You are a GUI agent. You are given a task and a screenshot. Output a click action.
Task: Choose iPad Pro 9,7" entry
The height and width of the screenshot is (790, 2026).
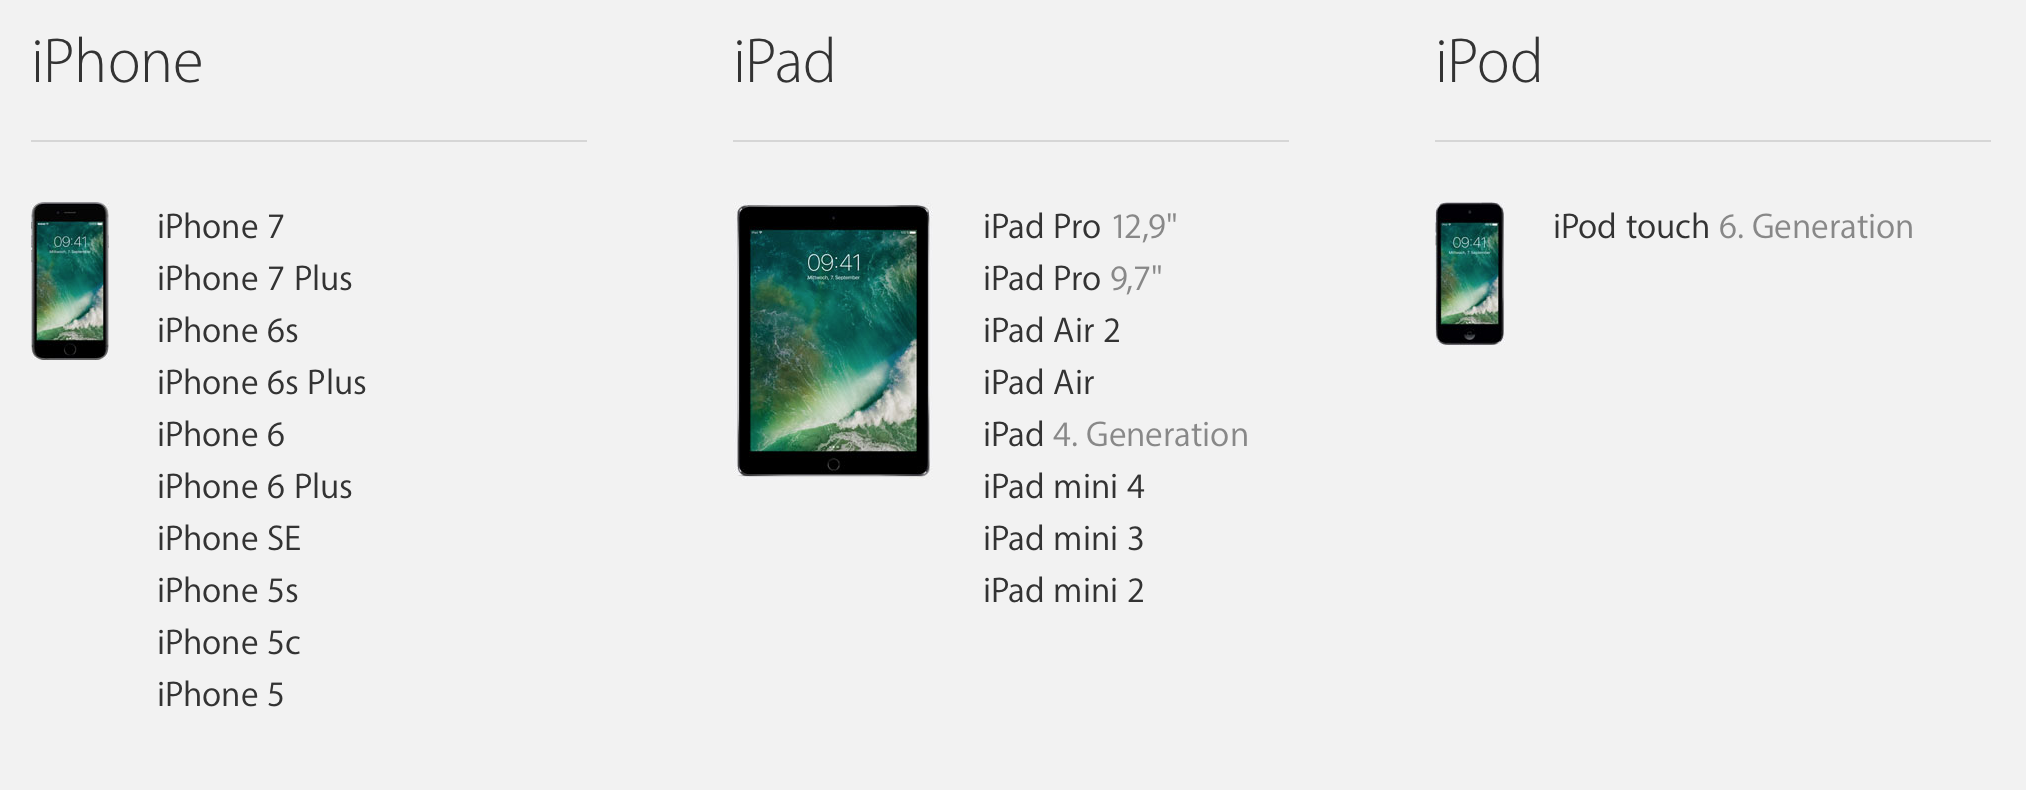click(x=1072, y=279)
